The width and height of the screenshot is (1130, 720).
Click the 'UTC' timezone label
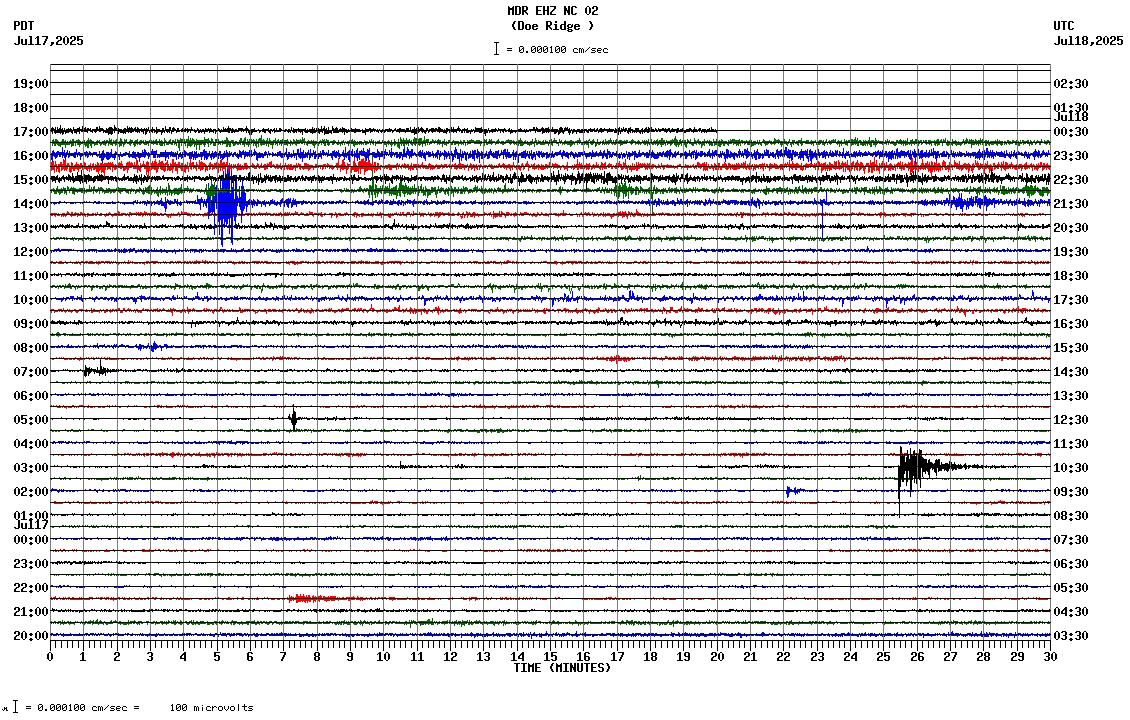coord(1063,26)
